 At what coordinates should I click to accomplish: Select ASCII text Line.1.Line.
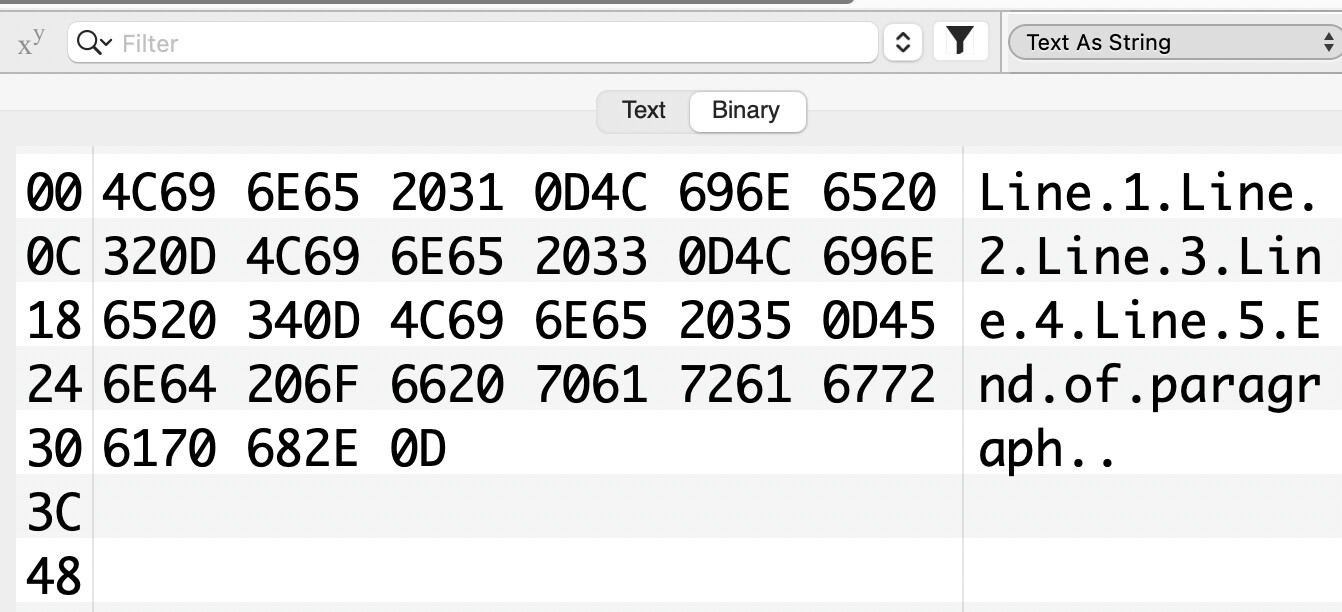[x=1148, y=193]
